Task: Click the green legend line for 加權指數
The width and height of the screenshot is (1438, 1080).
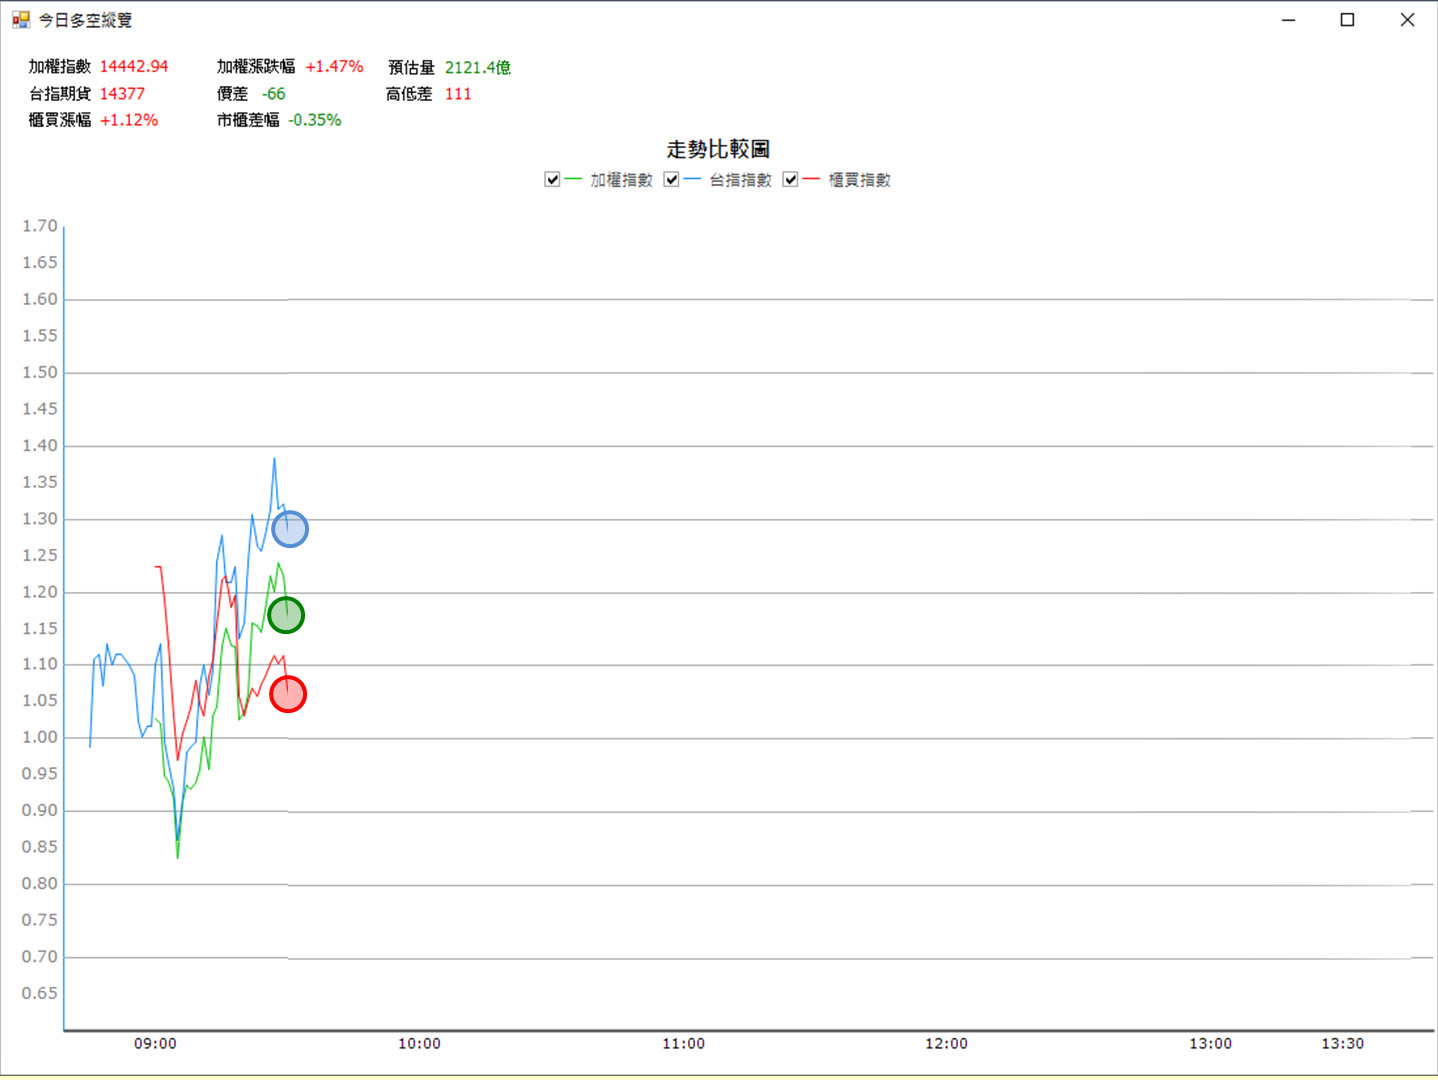Action: coord(573,180)
